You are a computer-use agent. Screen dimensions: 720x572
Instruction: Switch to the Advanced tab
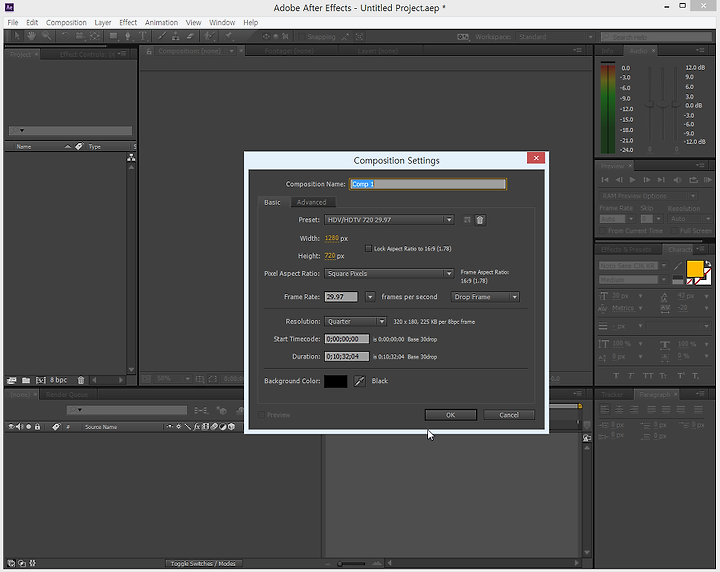pyautogui.click(x=311, y=202)
